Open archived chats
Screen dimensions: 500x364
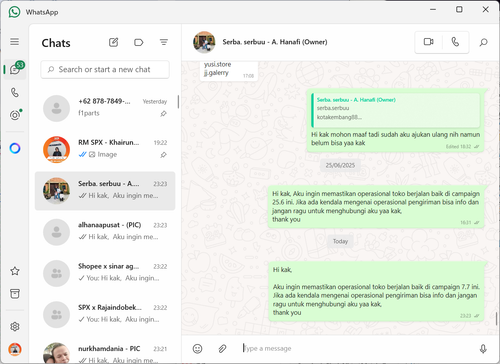[15, 294]
